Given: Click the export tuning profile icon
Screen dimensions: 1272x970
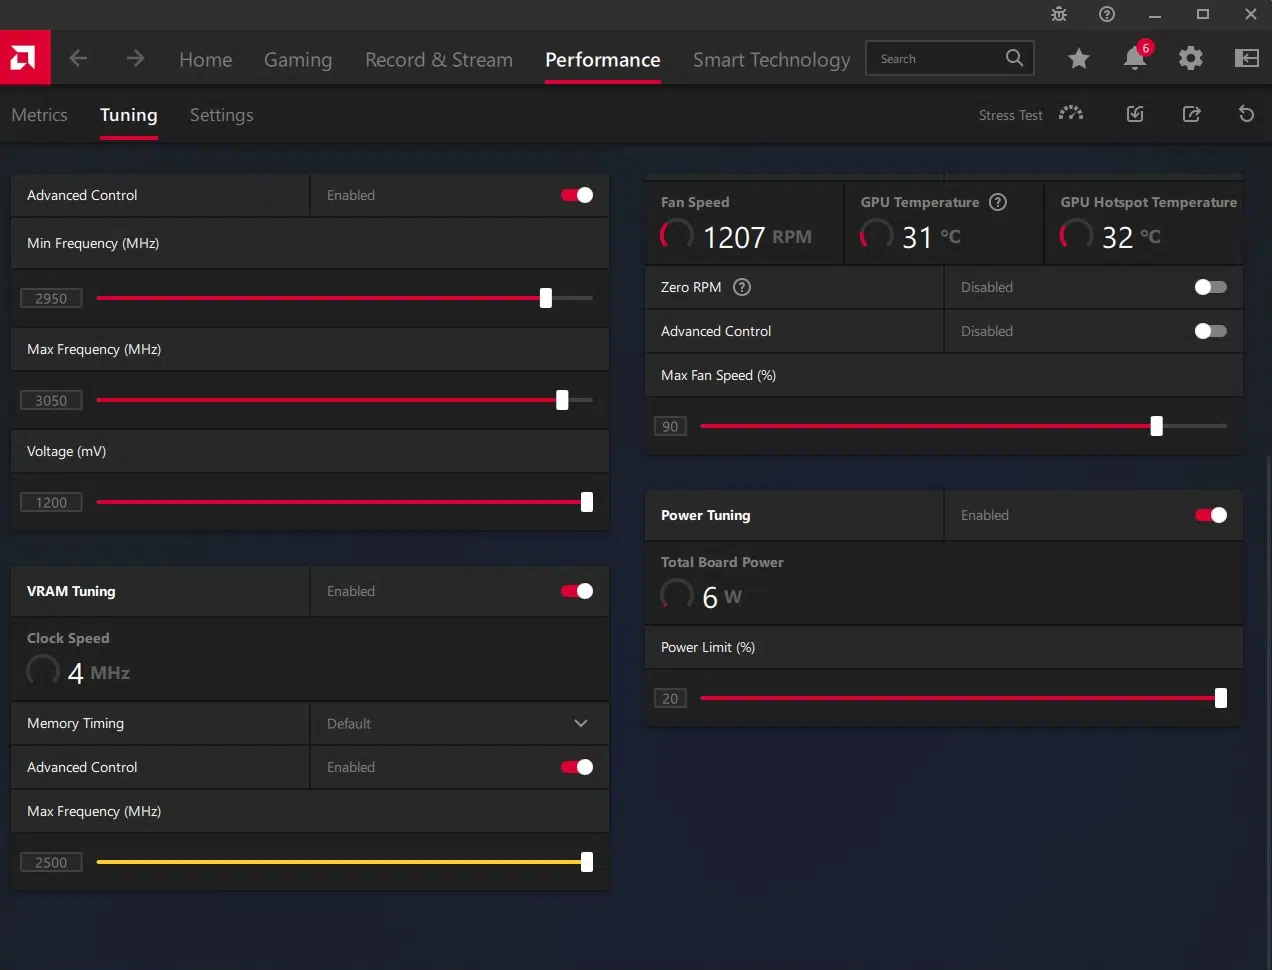Looking at the screenshot, I should point(1191,114).
